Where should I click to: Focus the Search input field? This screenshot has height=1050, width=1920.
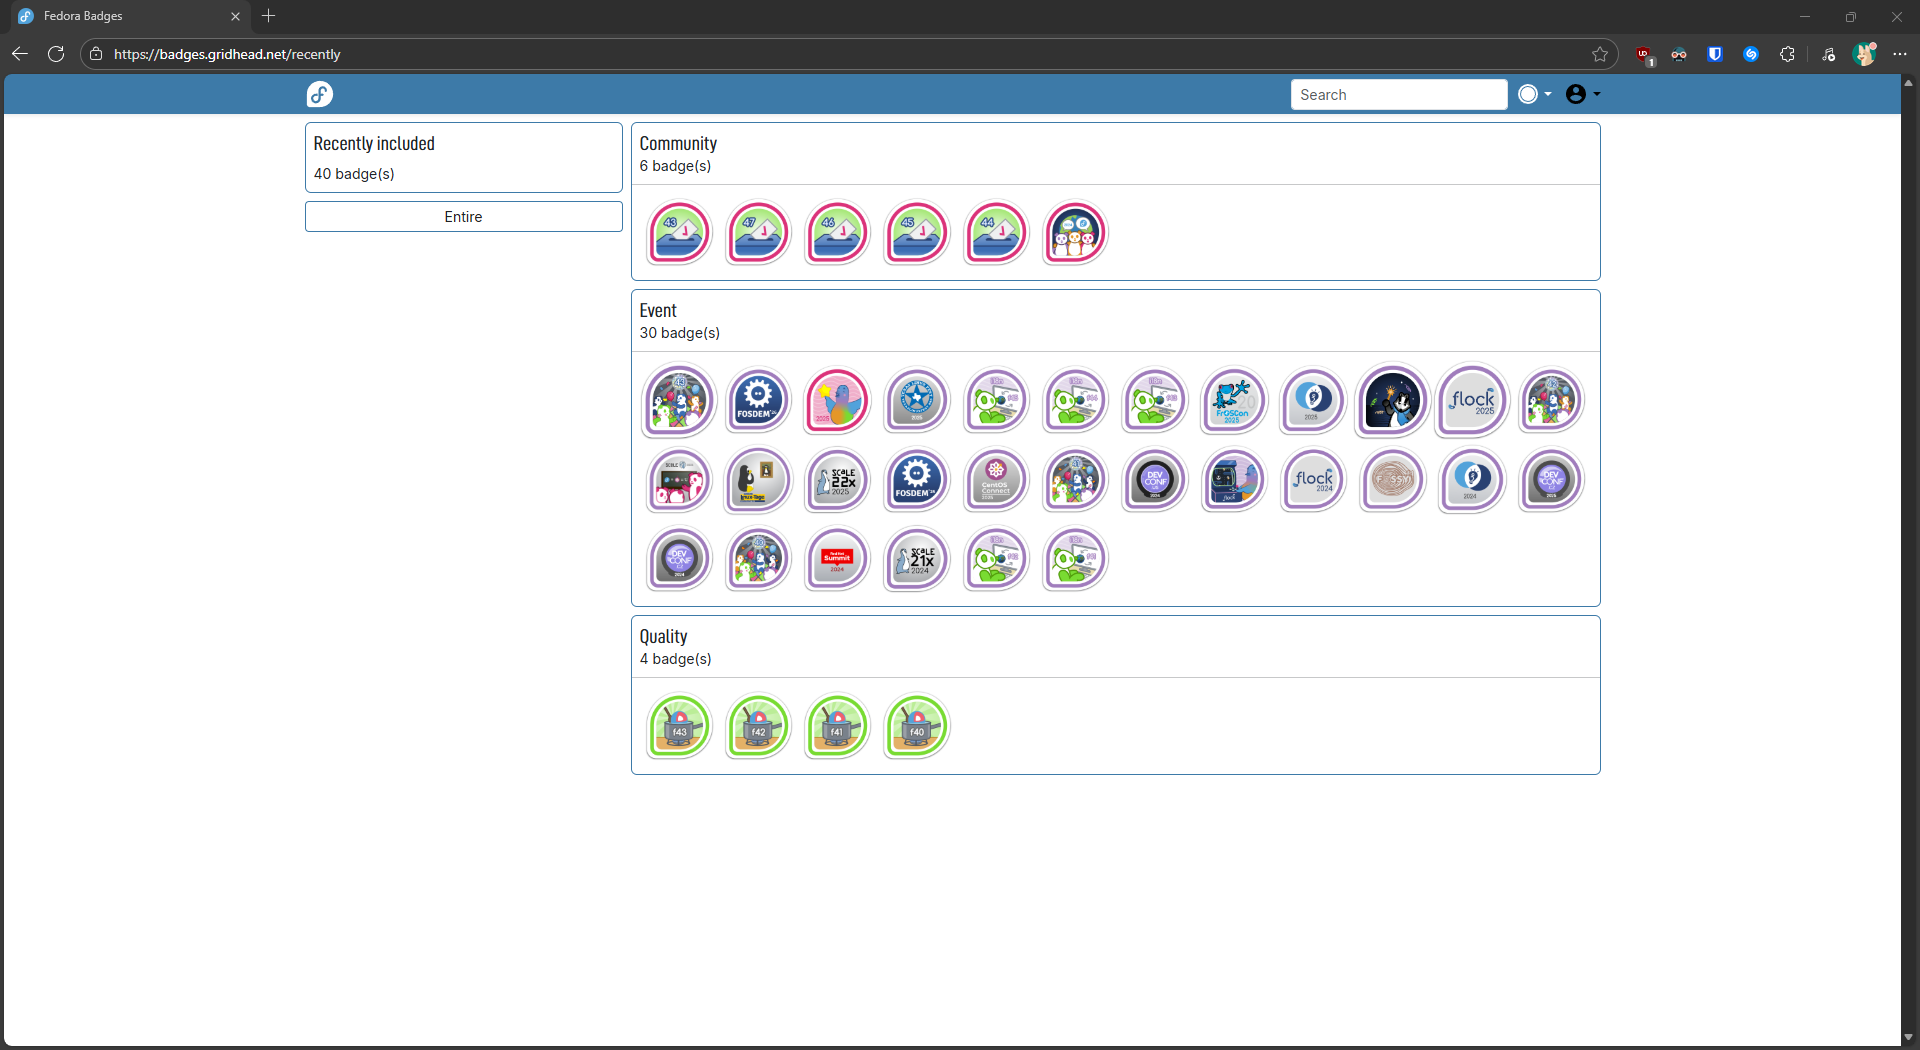click(x=1398, y=95)
